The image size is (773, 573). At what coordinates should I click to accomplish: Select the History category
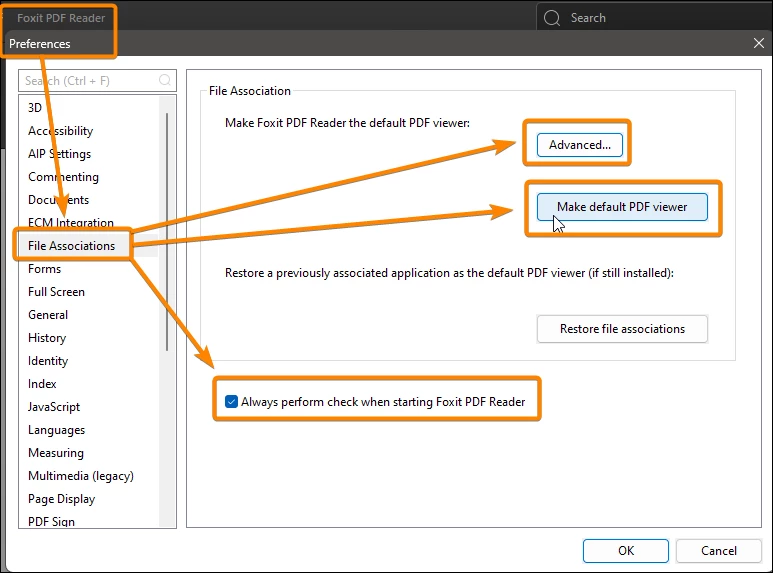point(47,338)
